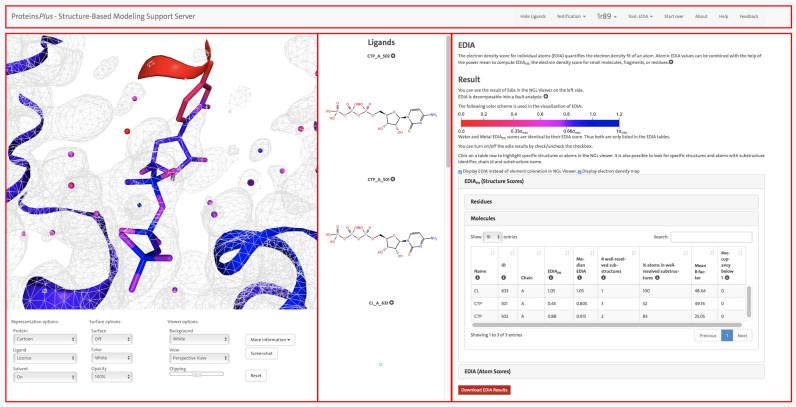Open the Background color dropdown
This screenshot has height=407, width=796.
coord(197,339)
